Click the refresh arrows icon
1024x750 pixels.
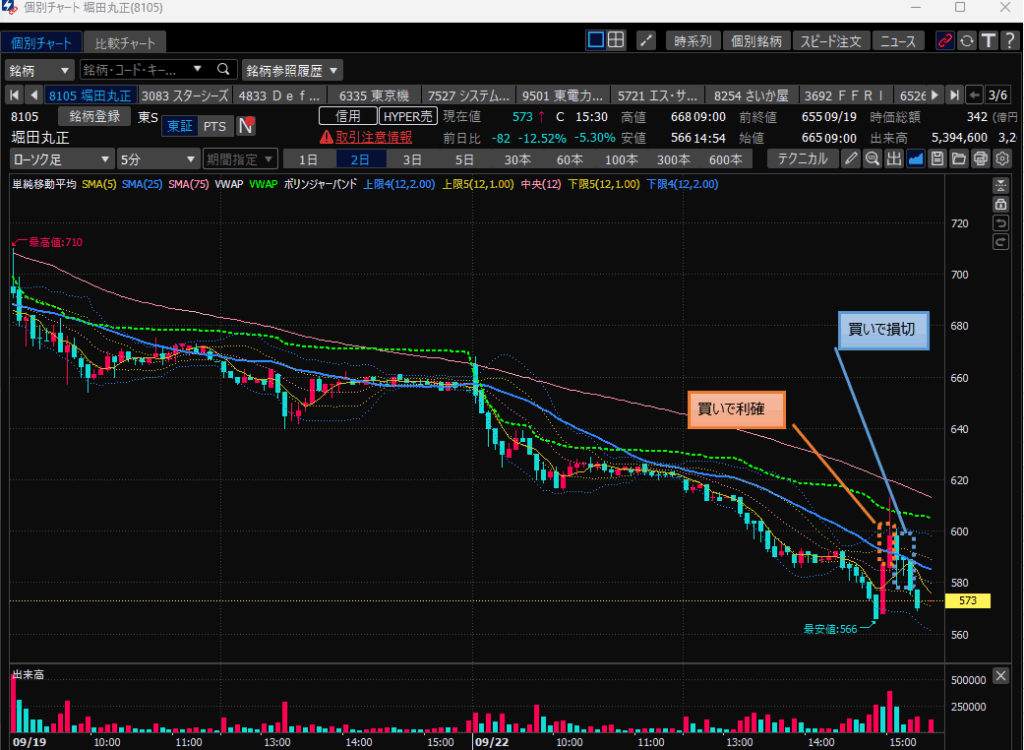pyautogui.click(x=966, y=41)
